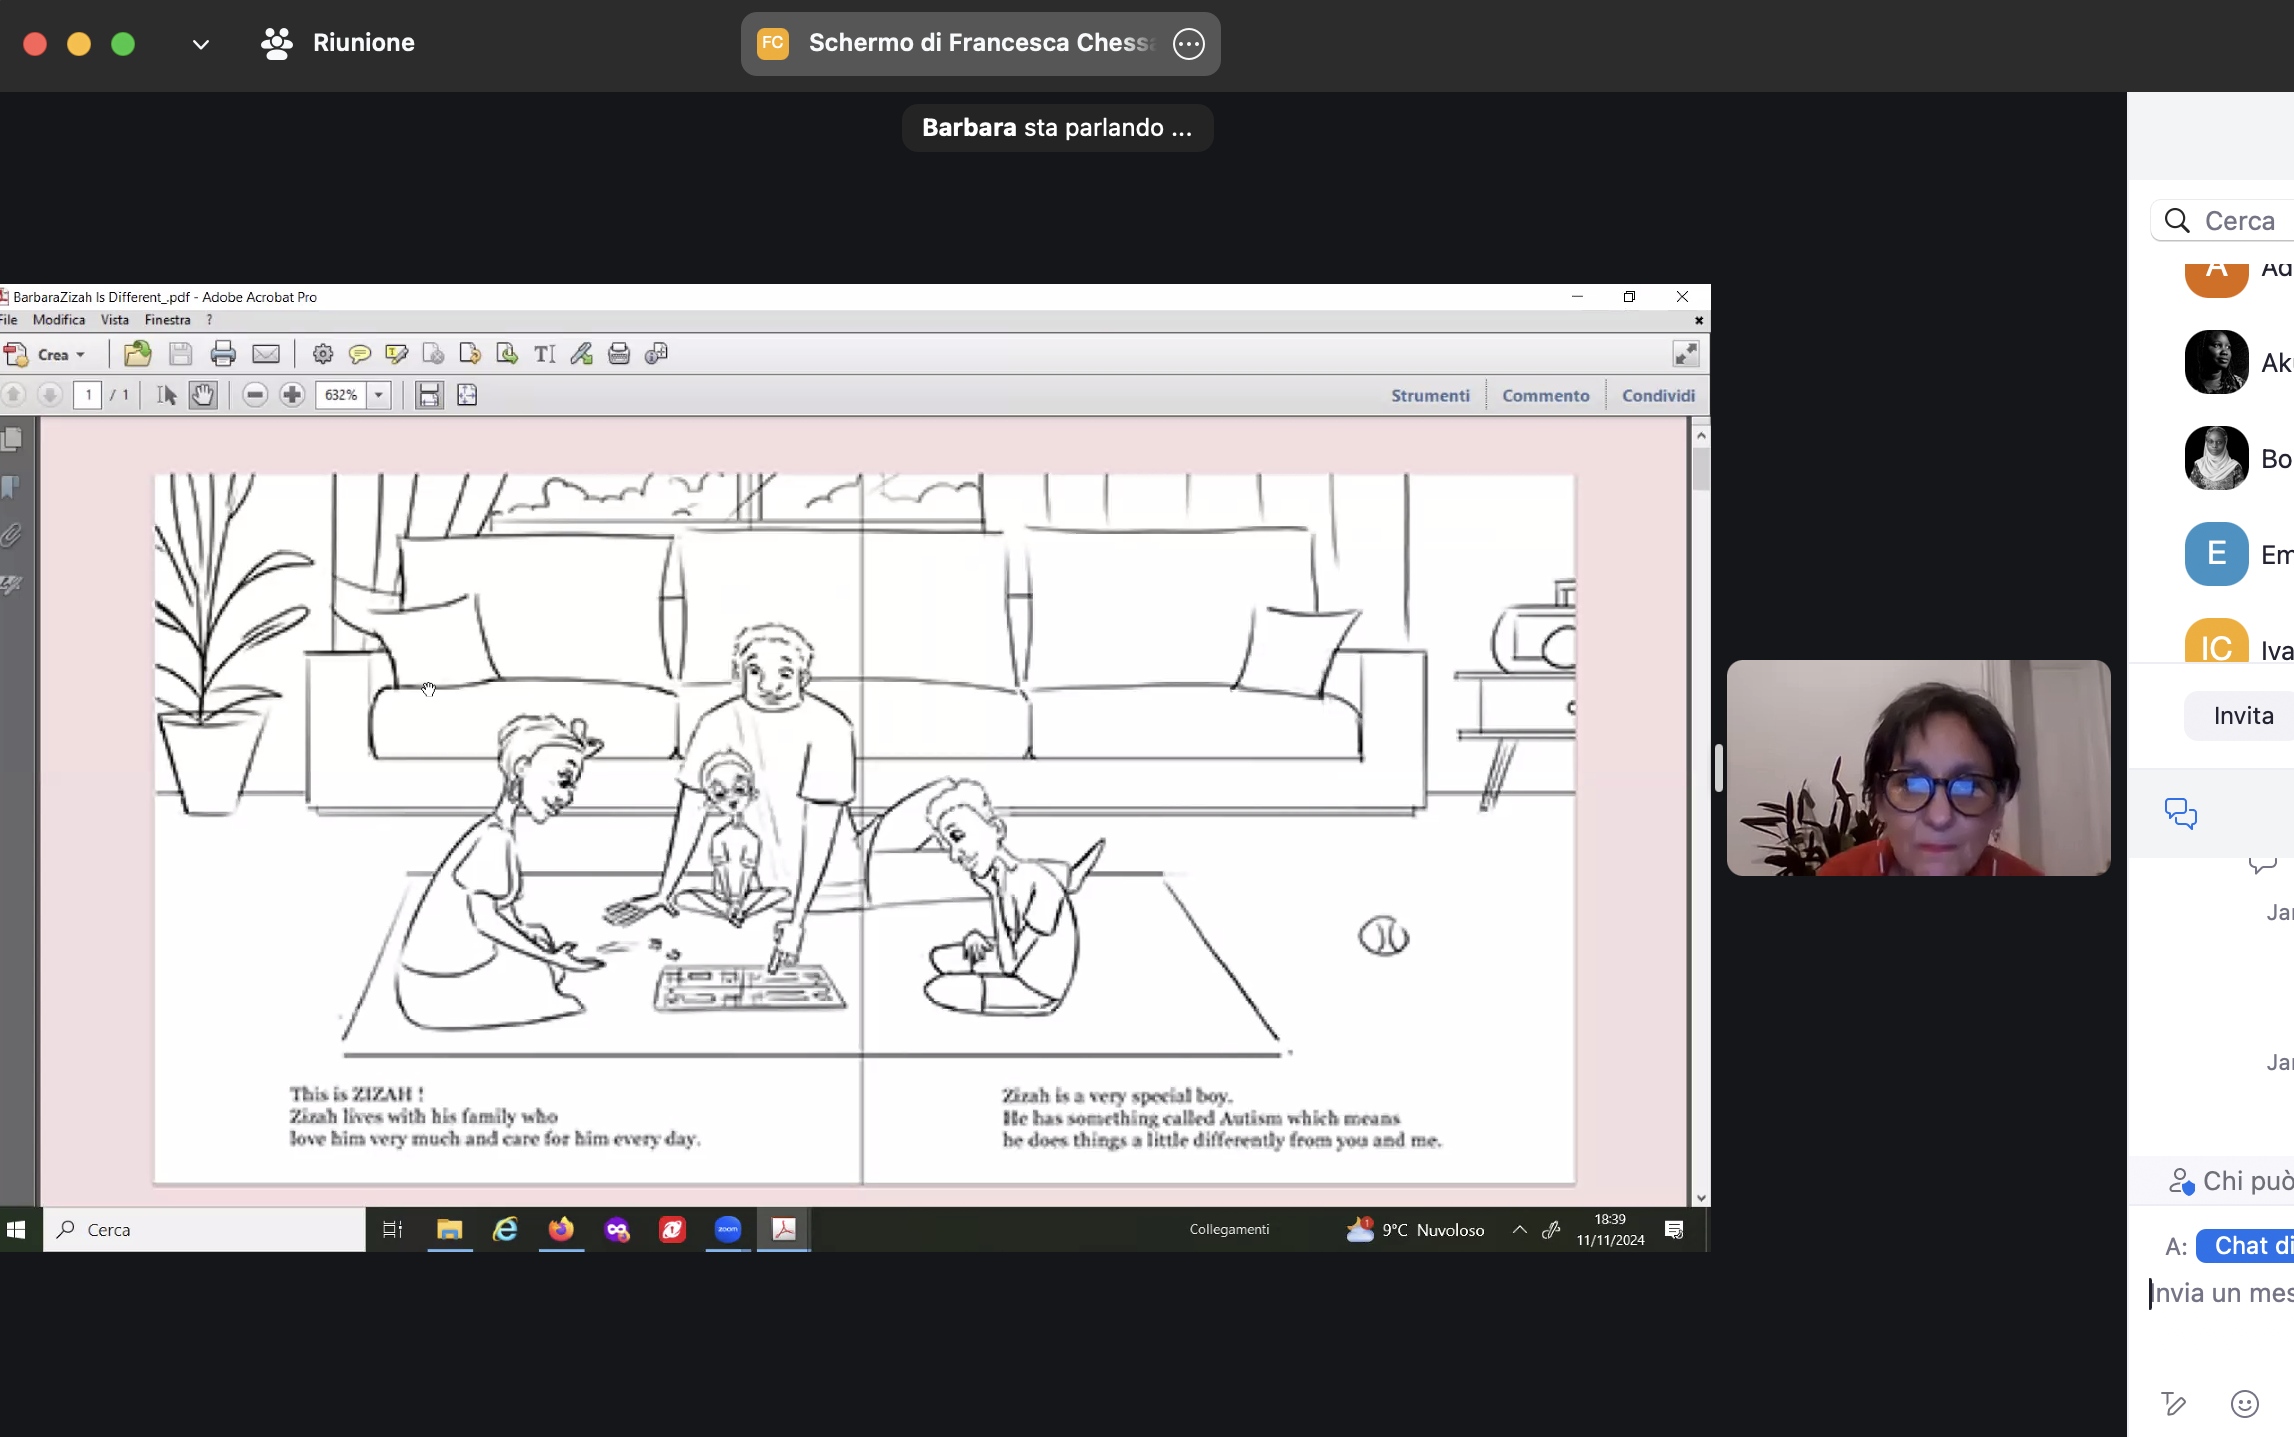The height and width of the screenshot is (1437, 2294).
Task: Open the File menu in Acrobat
Action: coord(8,320)
